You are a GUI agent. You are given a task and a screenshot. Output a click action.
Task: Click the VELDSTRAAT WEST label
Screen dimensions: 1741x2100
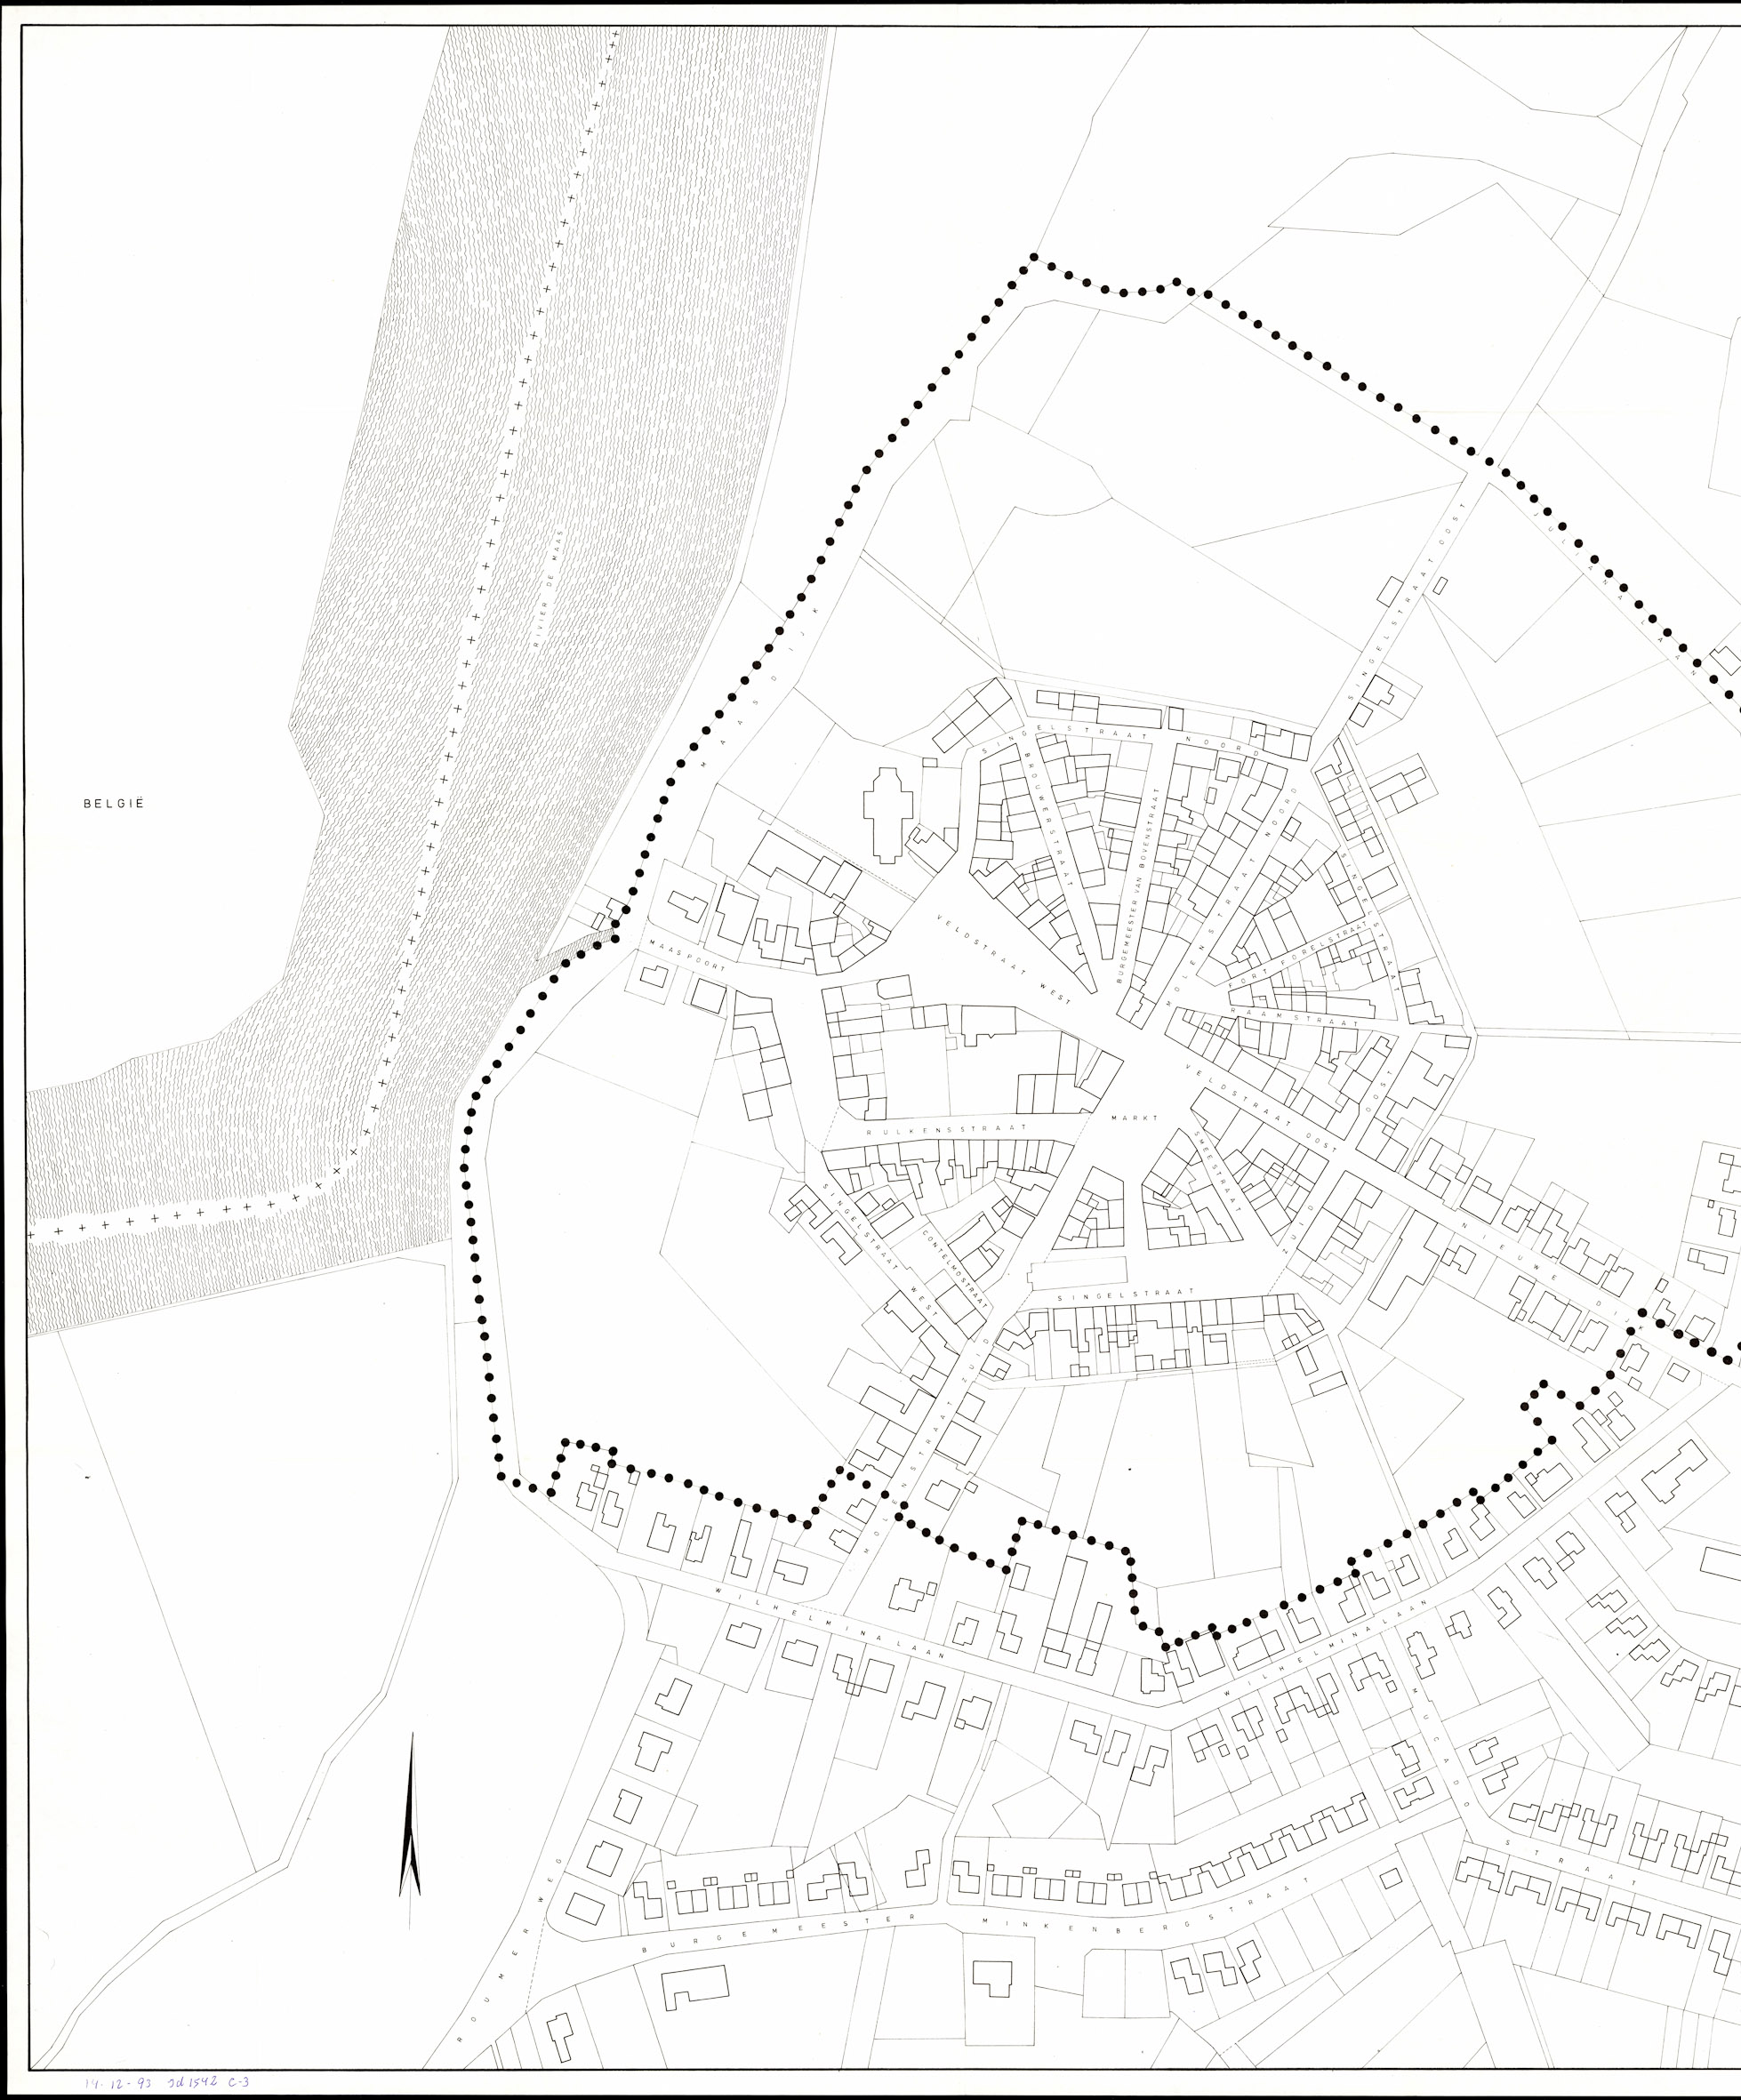[x=1004, y=959]
